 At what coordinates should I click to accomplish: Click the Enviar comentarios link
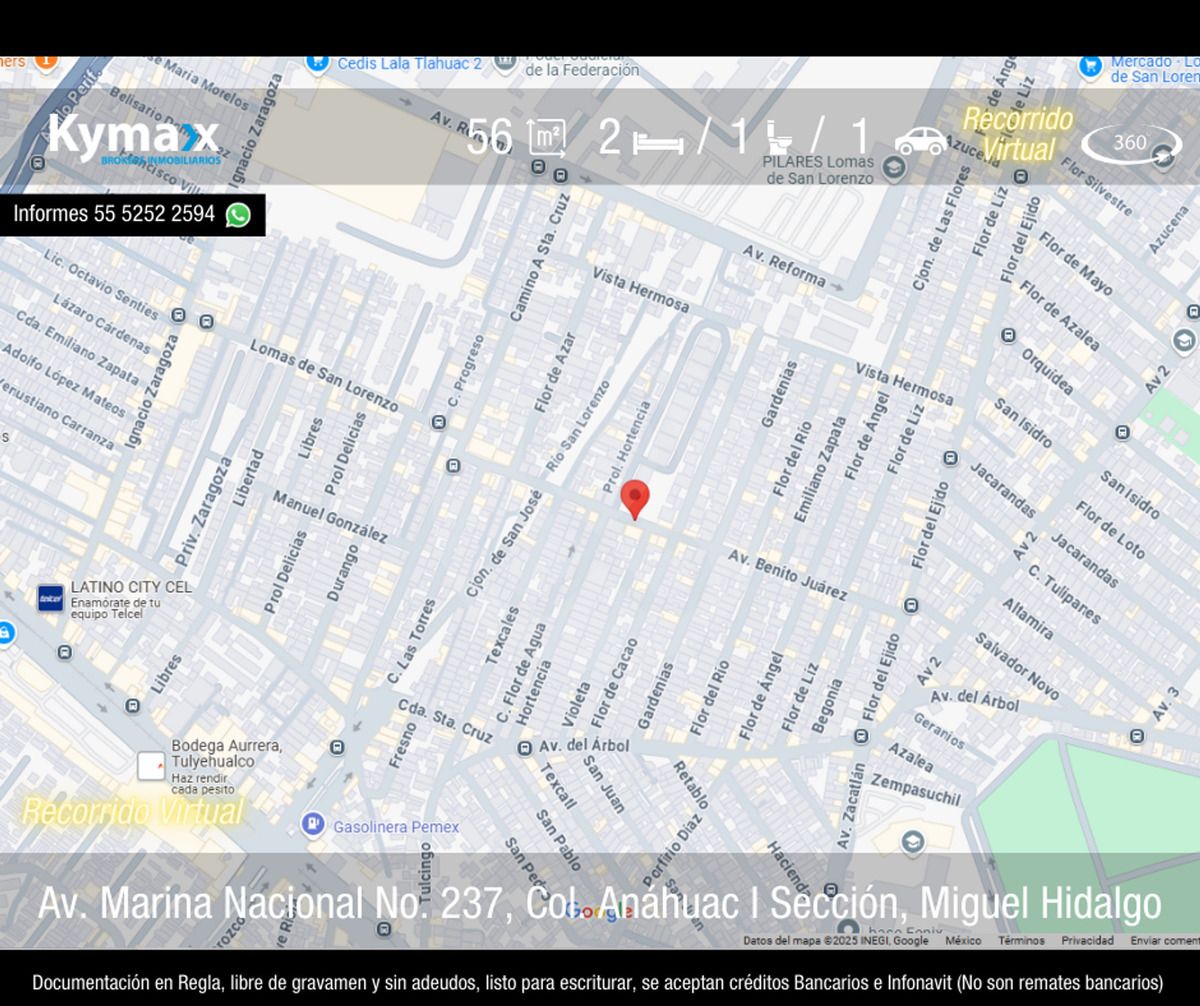pos(1165,941)
